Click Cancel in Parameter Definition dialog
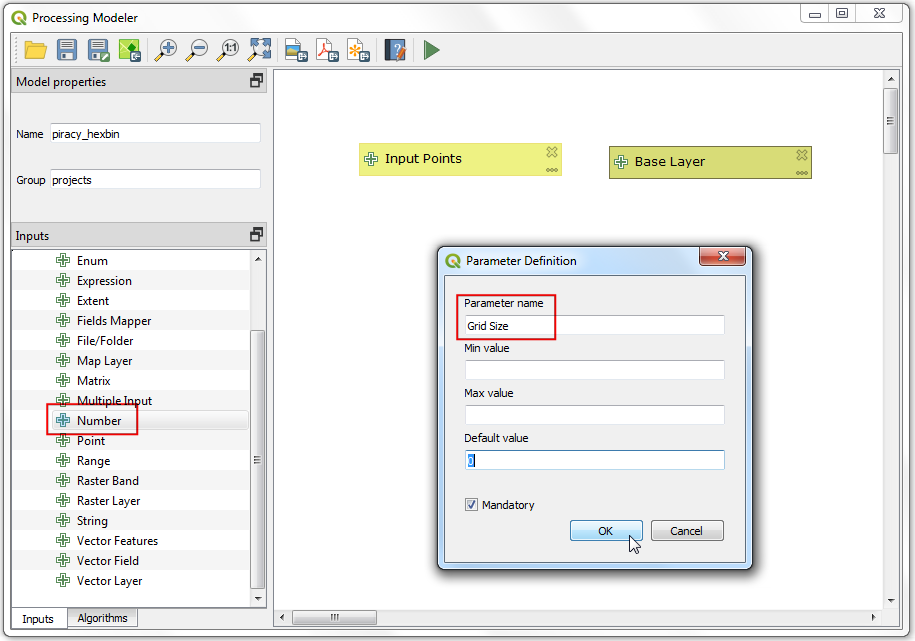Image resolution: width=915 pixels, height=641 pixels. tap(686, 531)
